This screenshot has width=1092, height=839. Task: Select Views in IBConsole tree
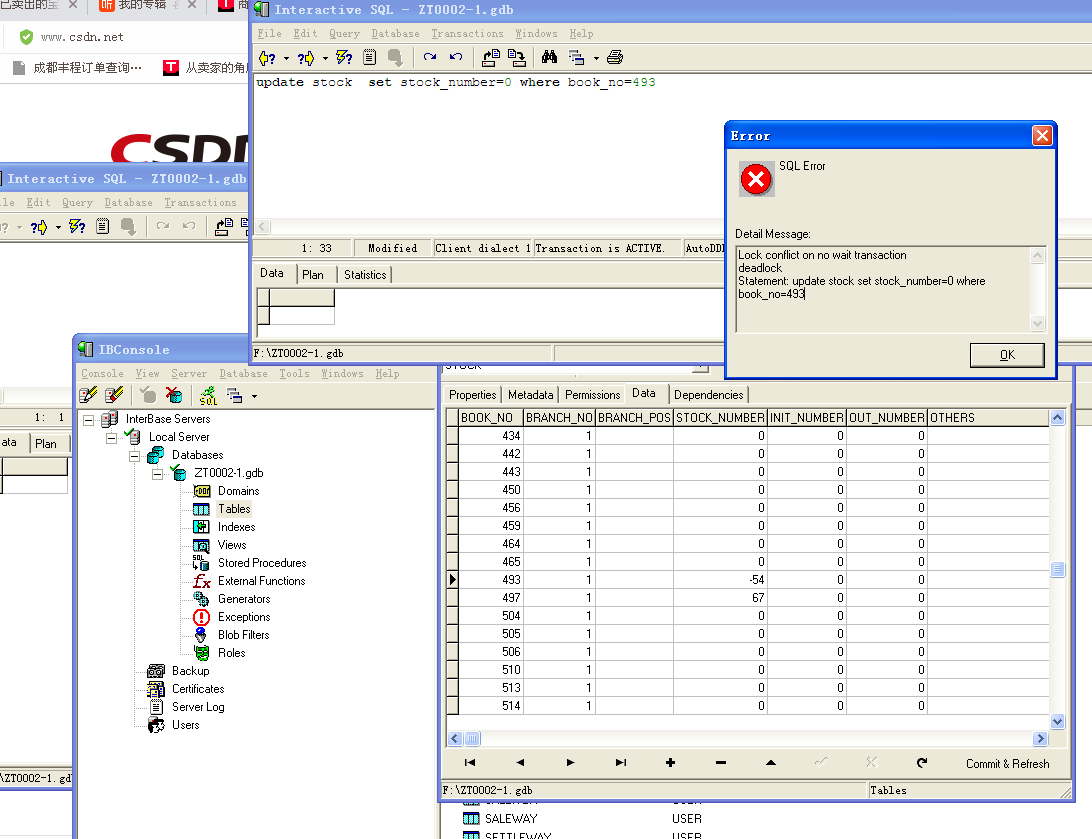click(232, 545)
